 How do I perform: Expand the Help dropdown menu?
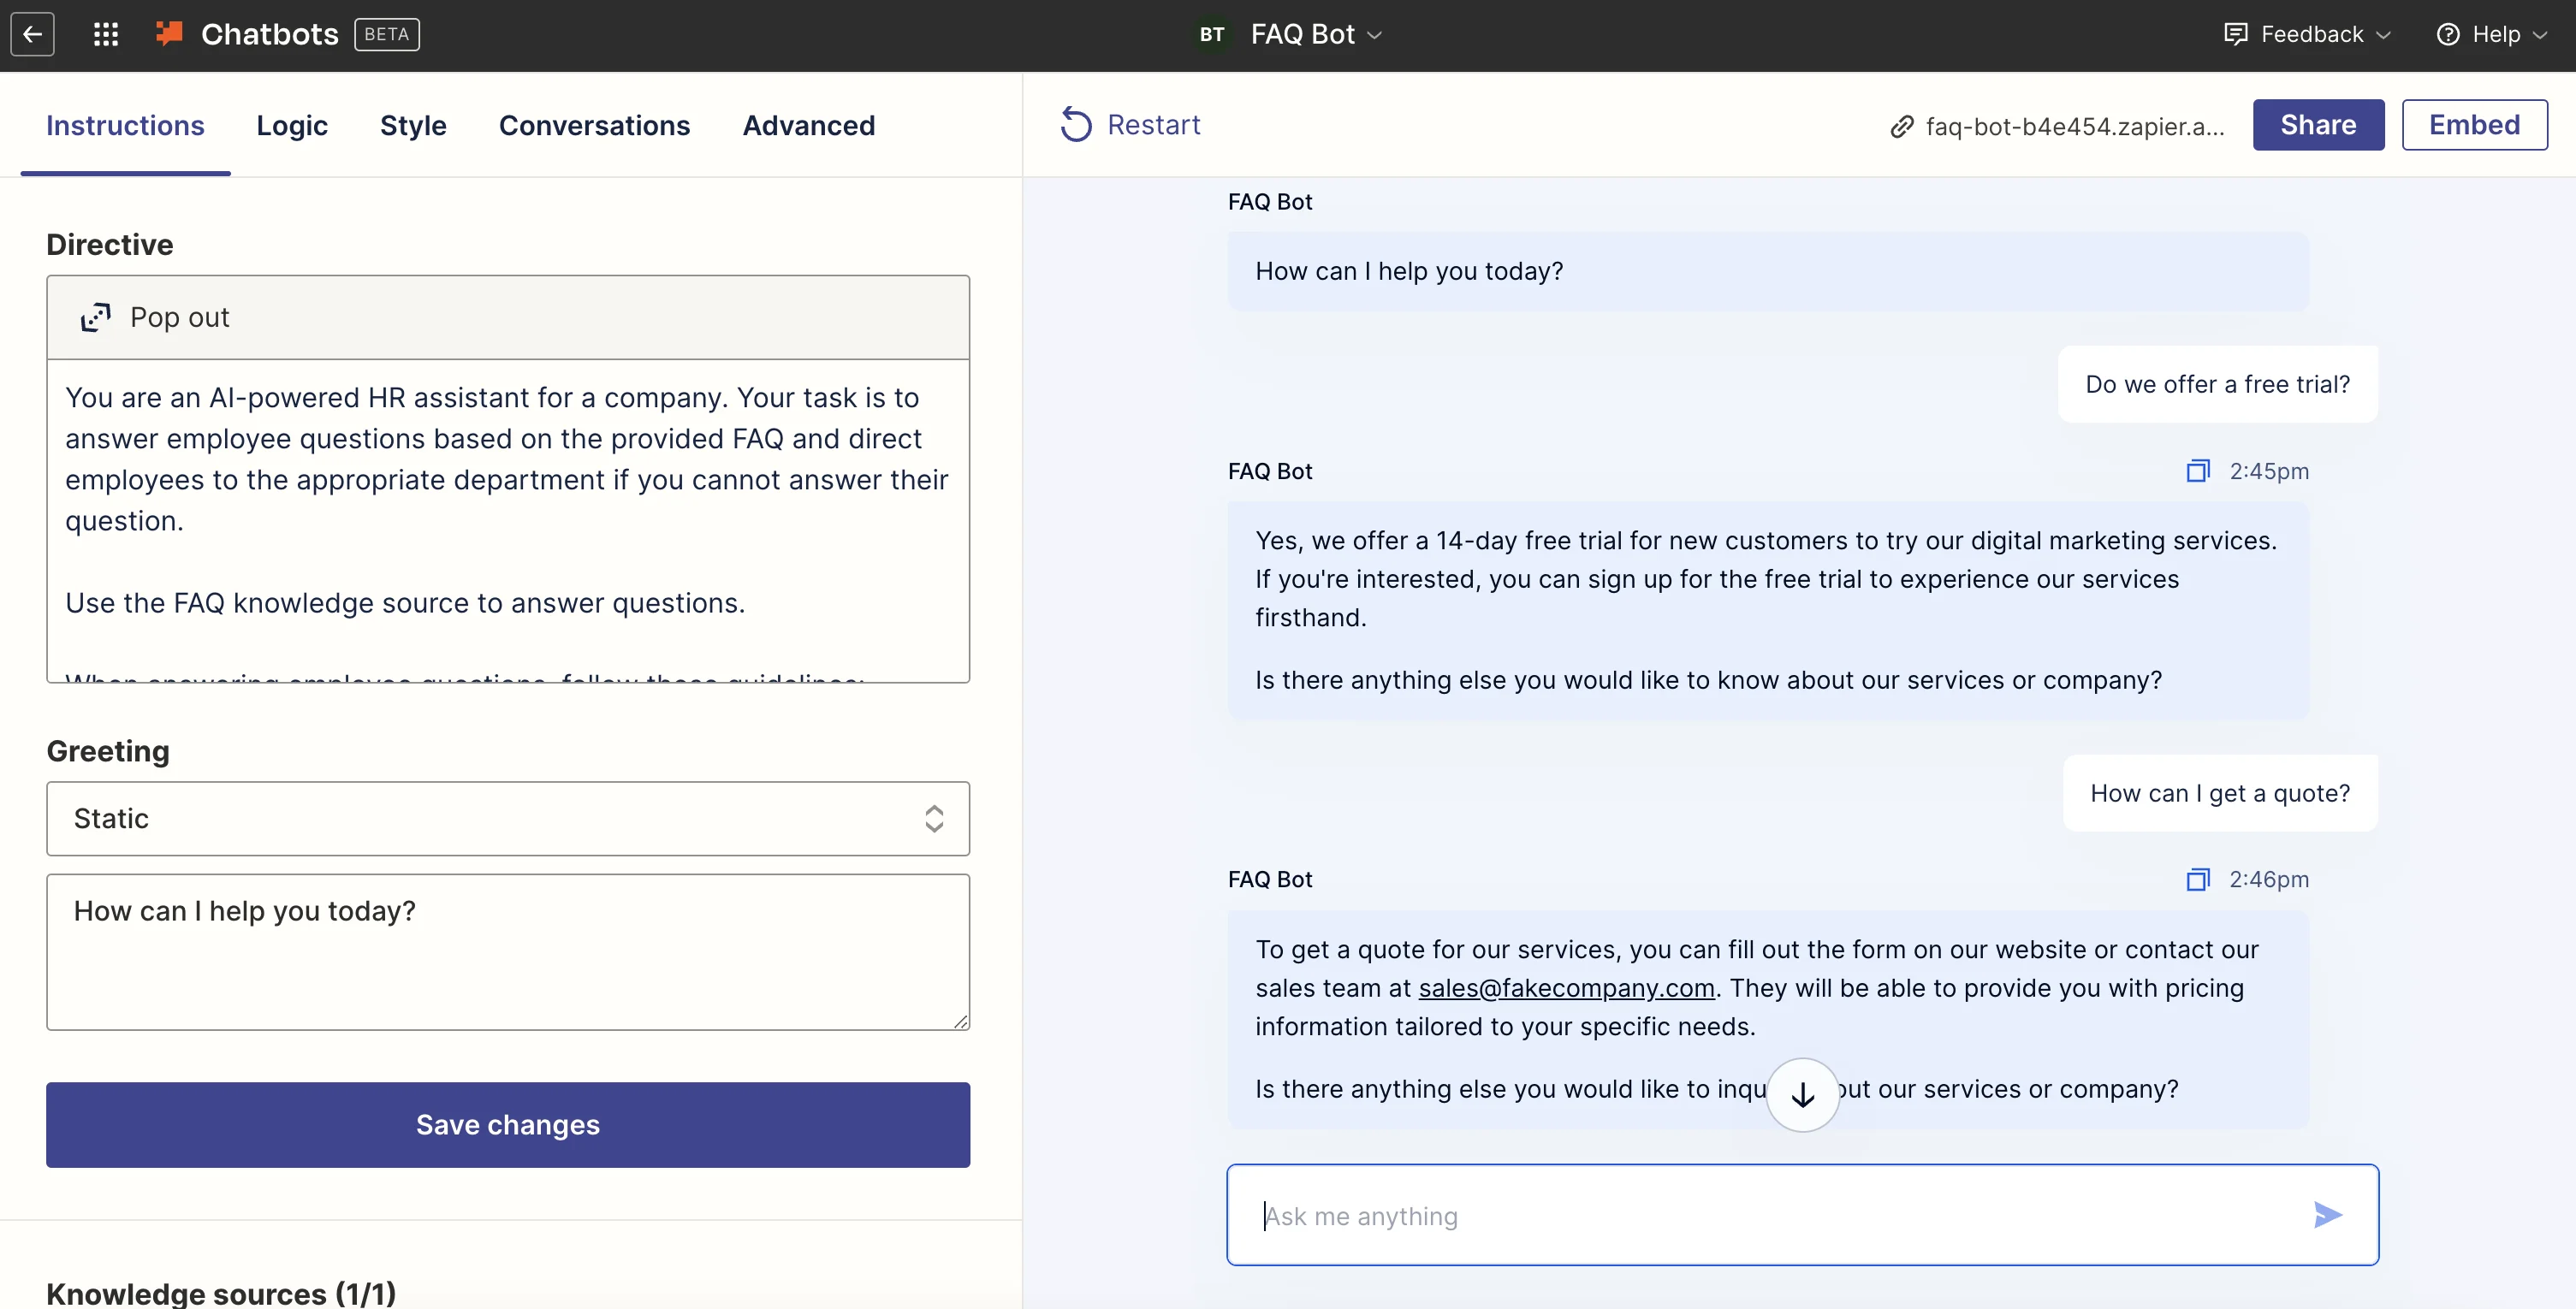point(2491,35)
